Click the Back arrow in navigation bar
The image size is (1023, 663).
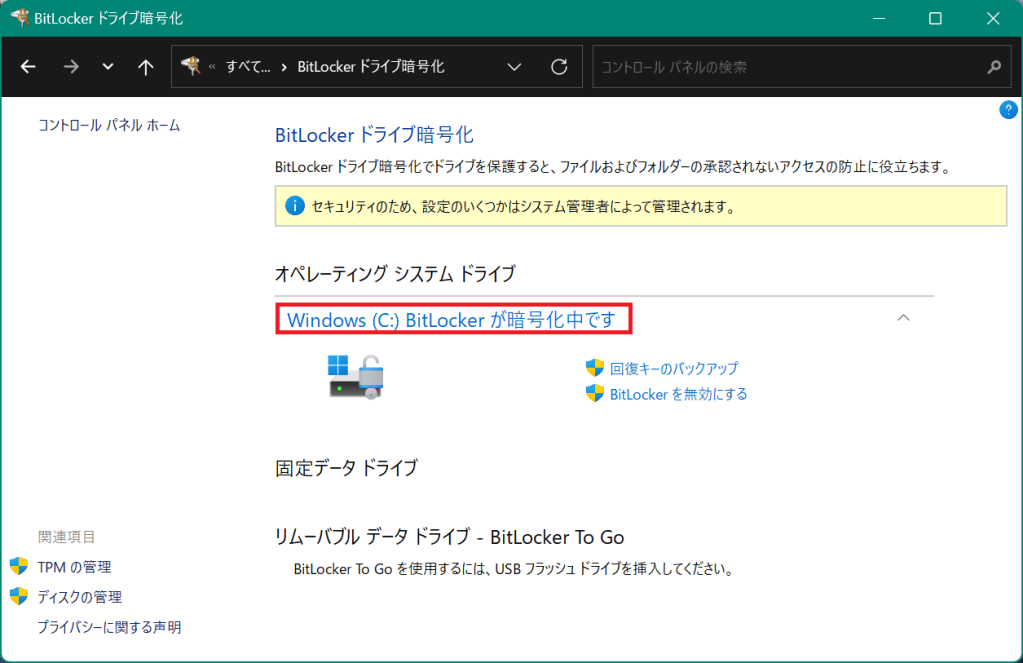(28, 67)
